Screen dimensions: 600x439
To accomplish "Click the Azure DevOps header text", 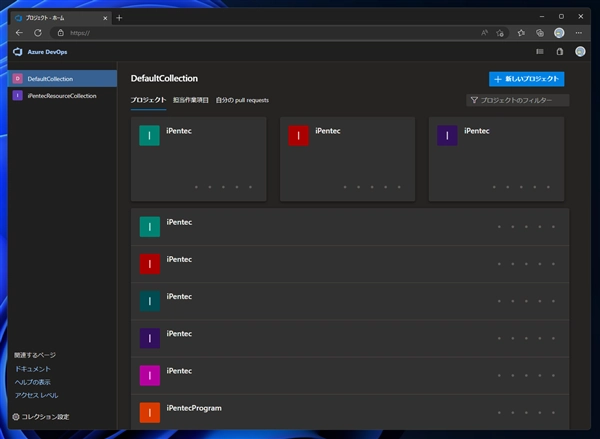I will click(47, 52).
